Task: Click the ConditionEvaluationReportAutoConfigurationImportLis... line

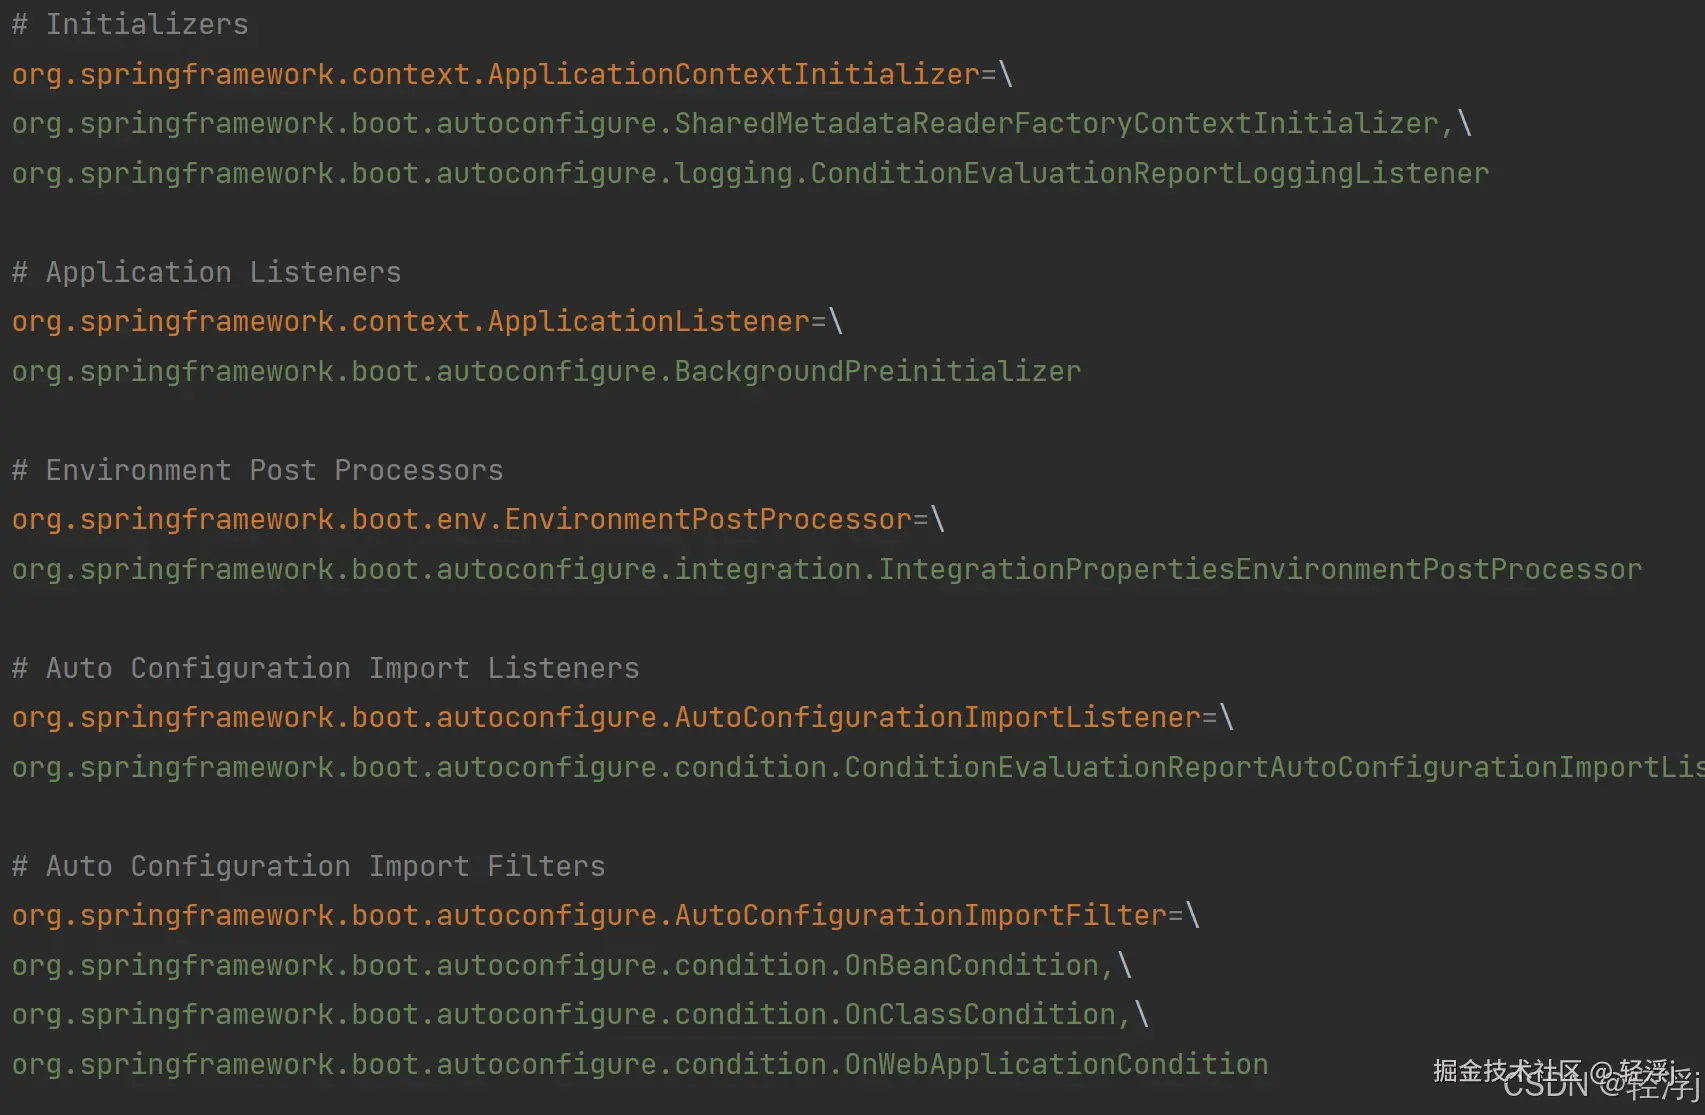Action: click(x=858, y=767)
